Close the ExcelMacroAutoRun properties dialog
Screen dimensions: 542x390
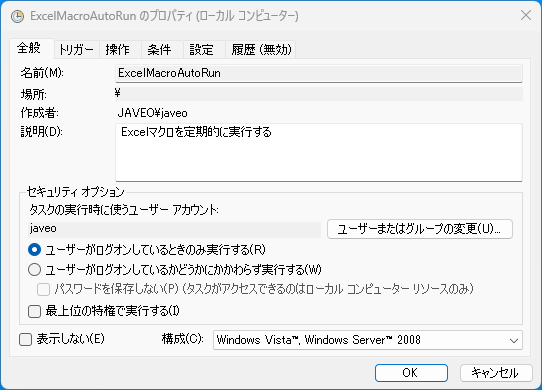click(526, 15)
